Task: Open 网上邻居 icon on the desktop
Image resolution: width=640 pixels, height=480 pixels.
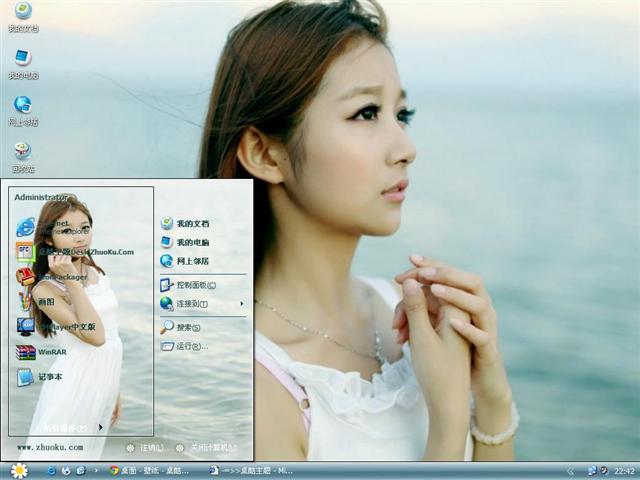Action: 23,110
